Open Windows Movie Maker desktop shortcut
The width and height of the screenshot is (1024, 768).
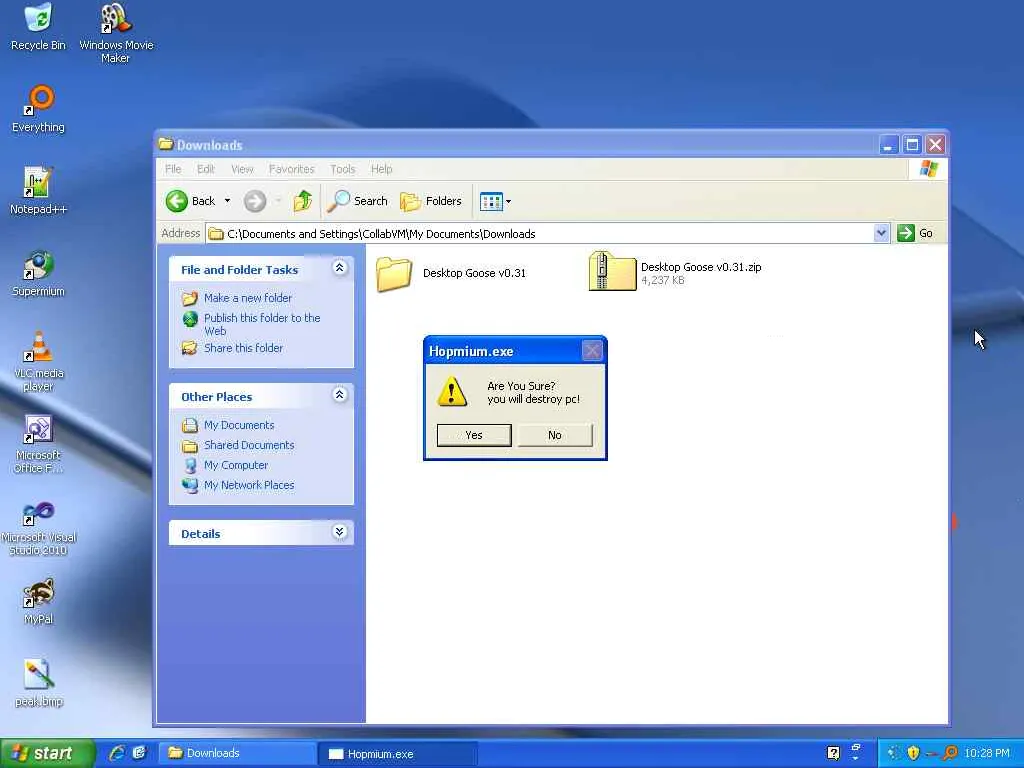[x=116, y=31]
